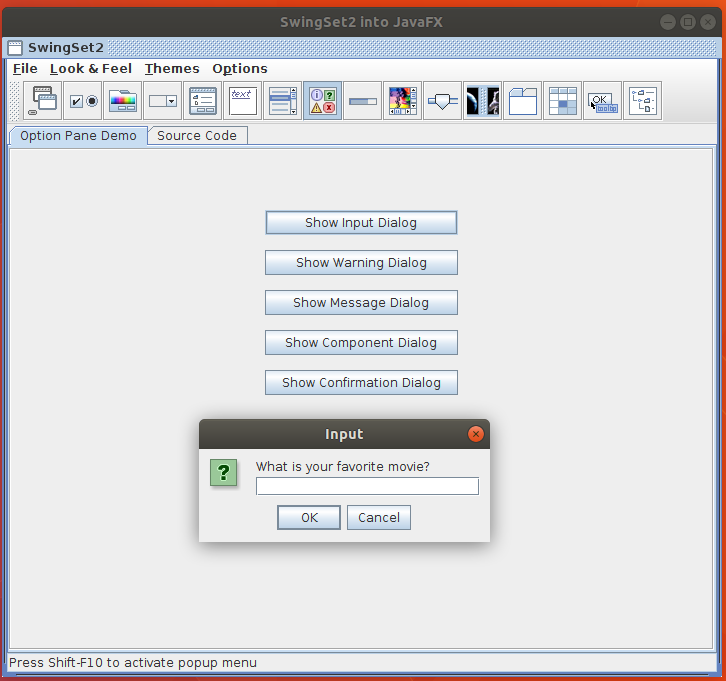
Task: Select the Table demo toolbar icon
Action: pos(563,101)
